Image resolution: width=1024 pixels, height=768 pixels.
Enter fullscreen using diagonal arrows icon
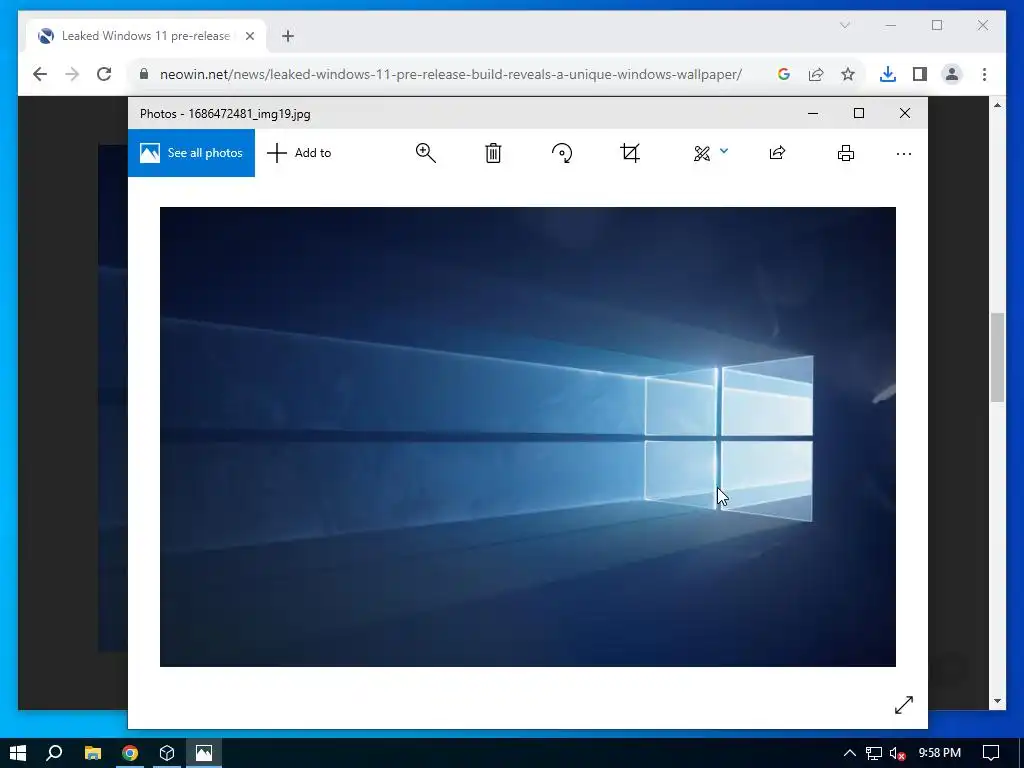pos(904,705)
